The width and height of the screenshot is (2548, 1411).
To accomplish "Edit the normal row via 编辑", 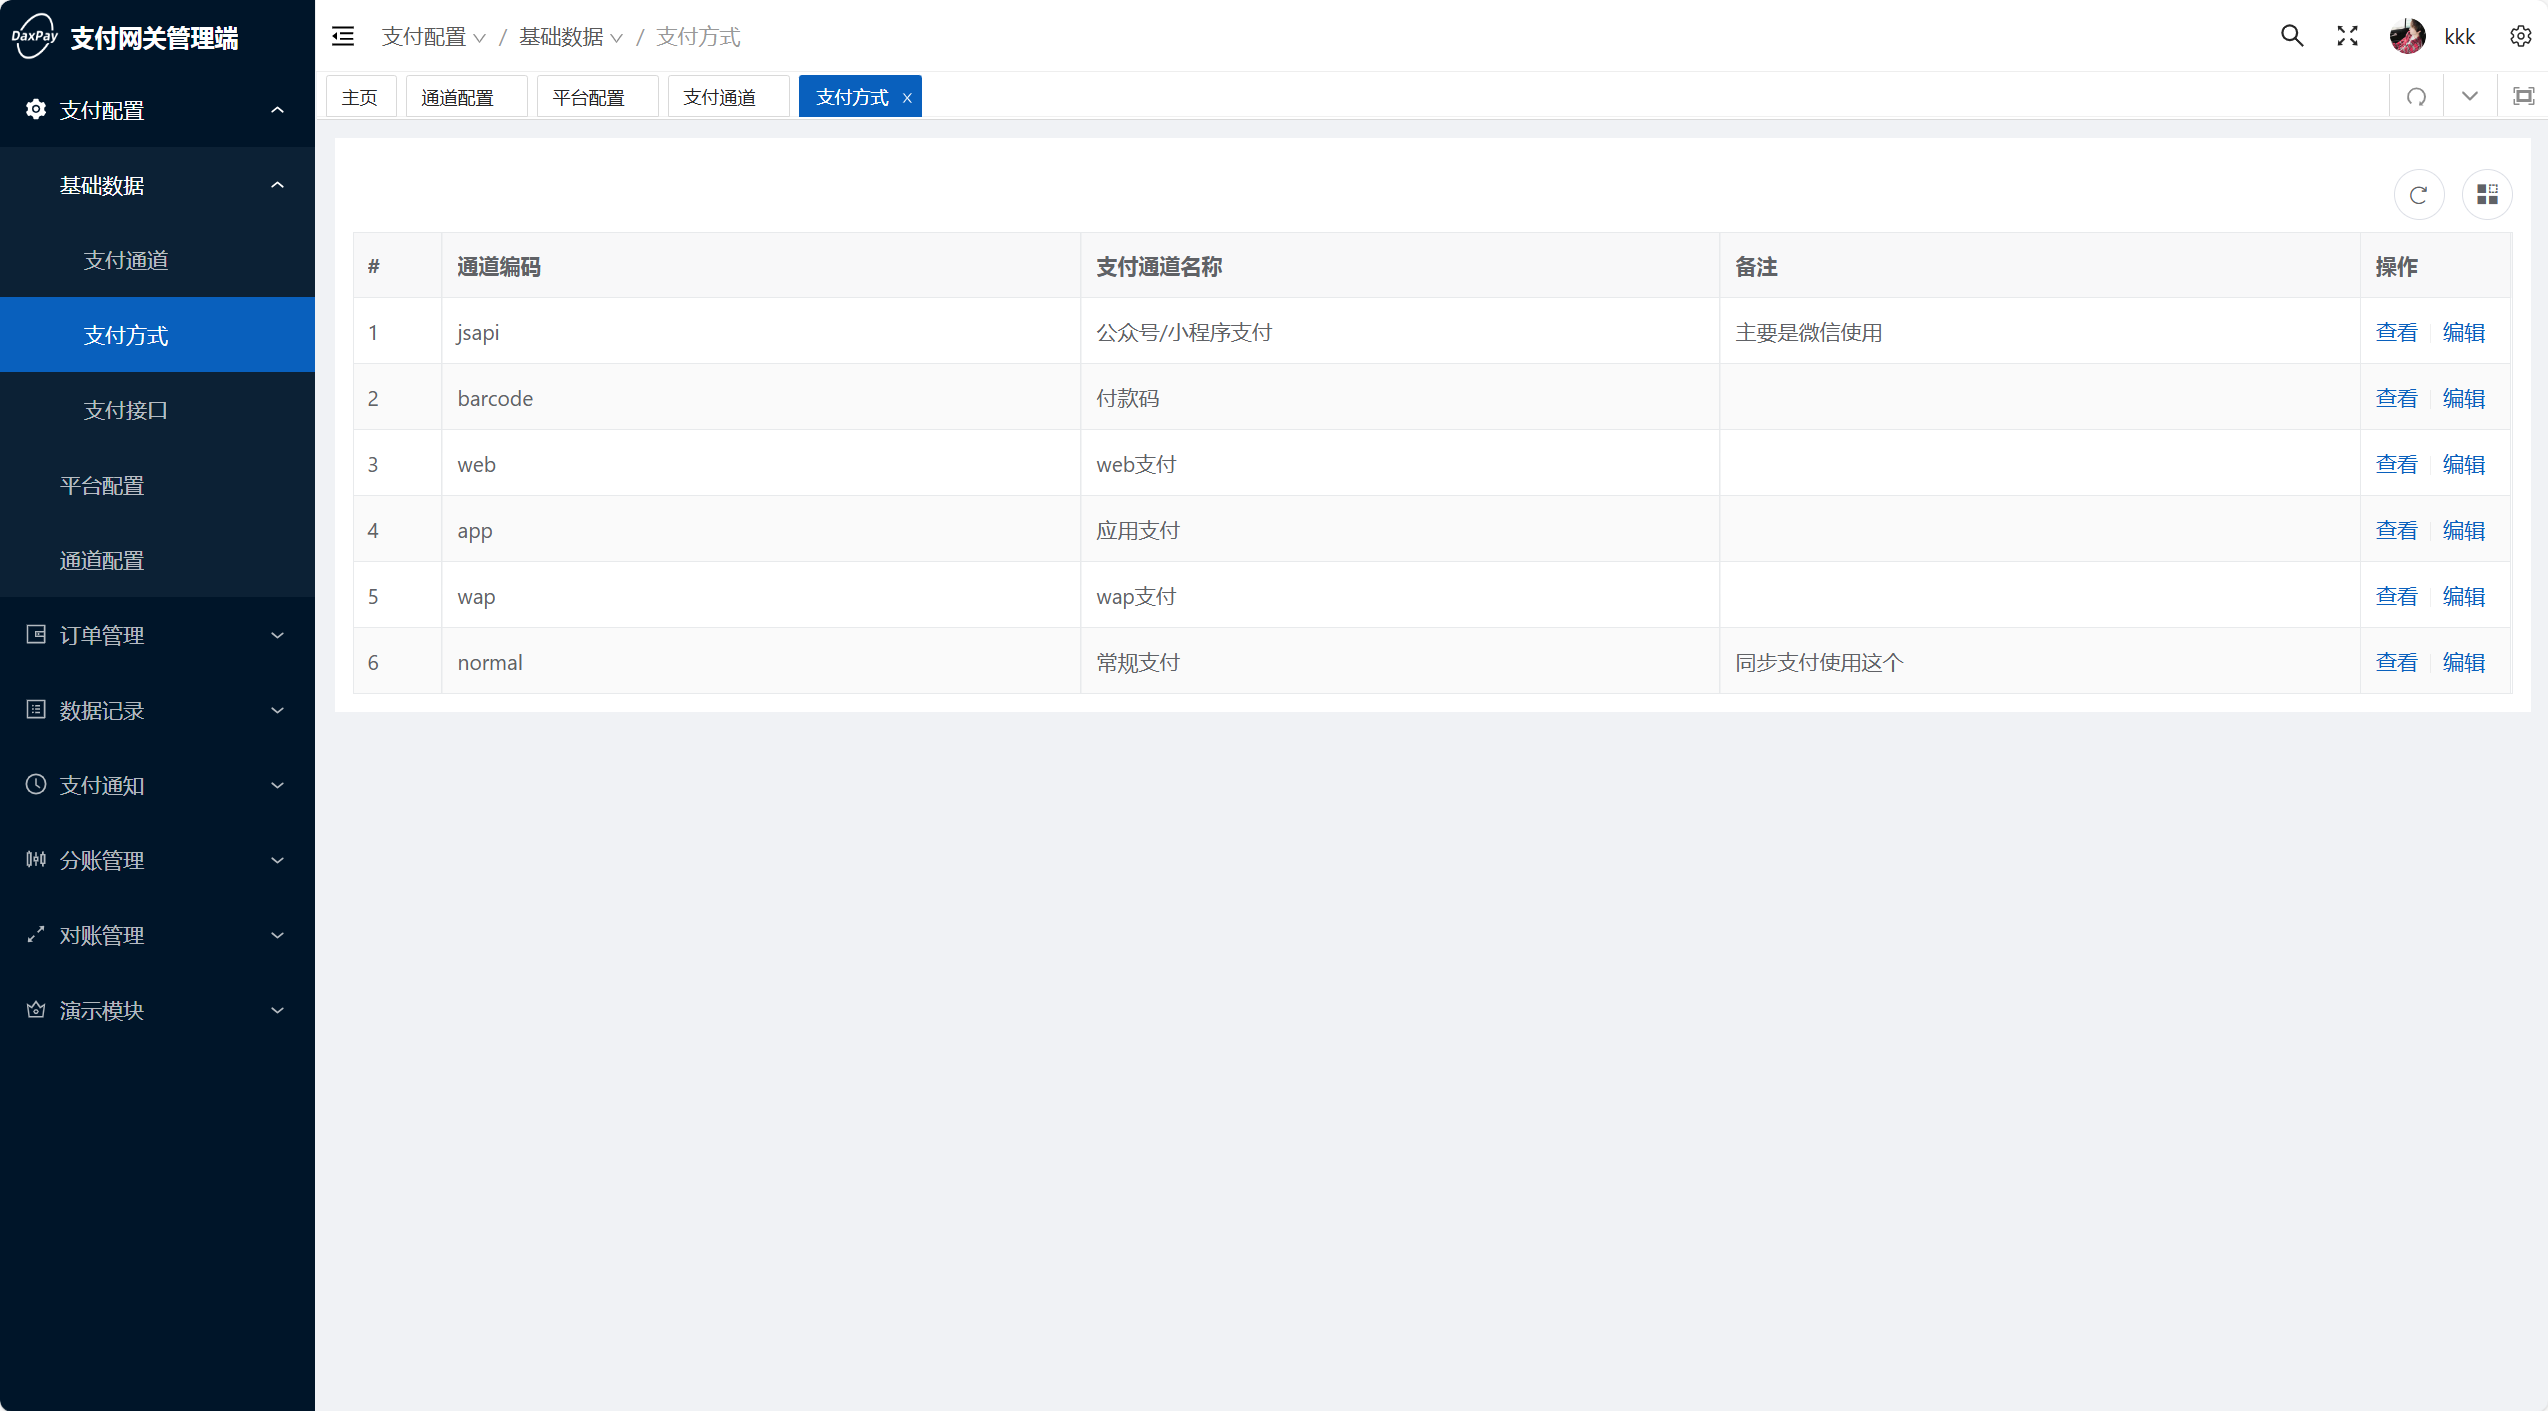I will click(x=2464, y=662).
